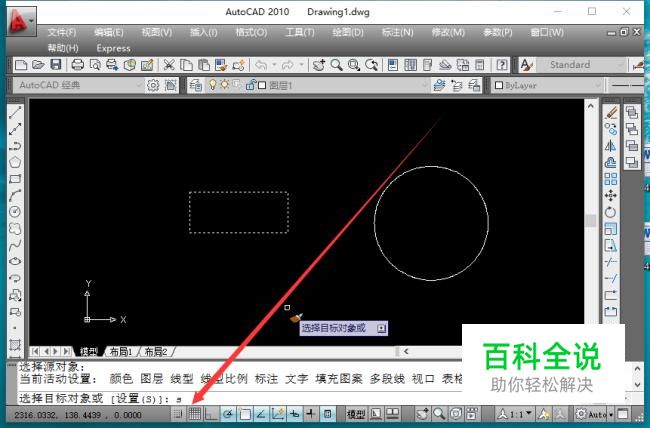Open the Help question mark icon
This screenshot has width=650, height=428.
[x=502, y=65]
